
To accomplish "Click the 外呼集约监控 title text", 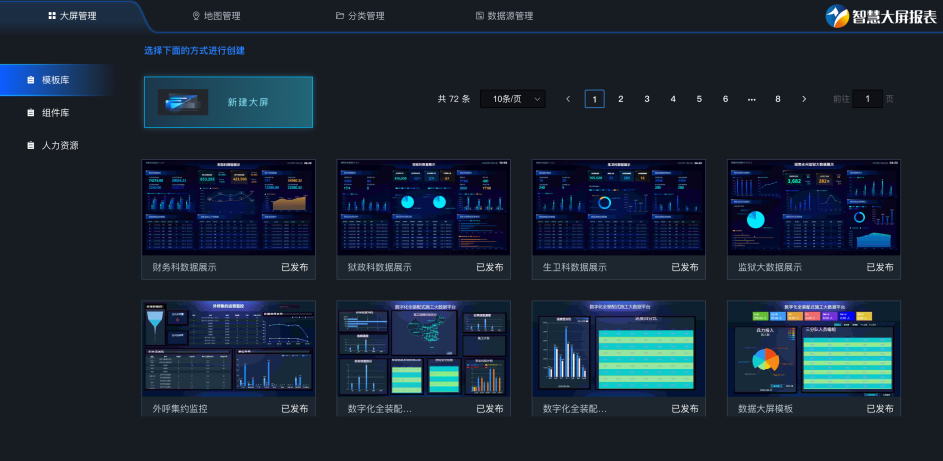I will click(x=180, y=409).
